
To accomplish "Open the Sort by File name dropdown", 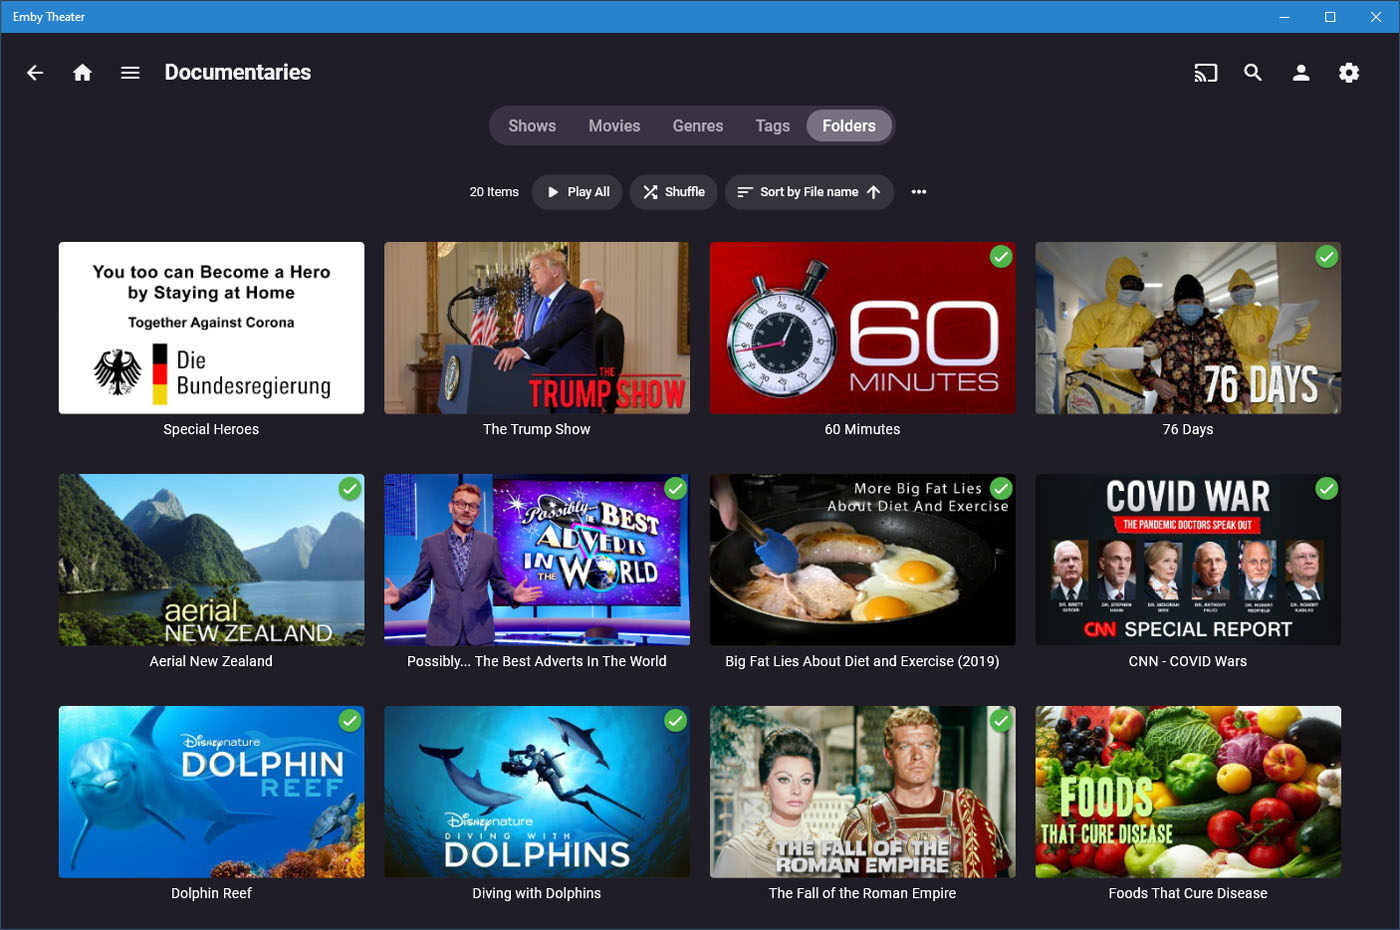I will 809,192.
